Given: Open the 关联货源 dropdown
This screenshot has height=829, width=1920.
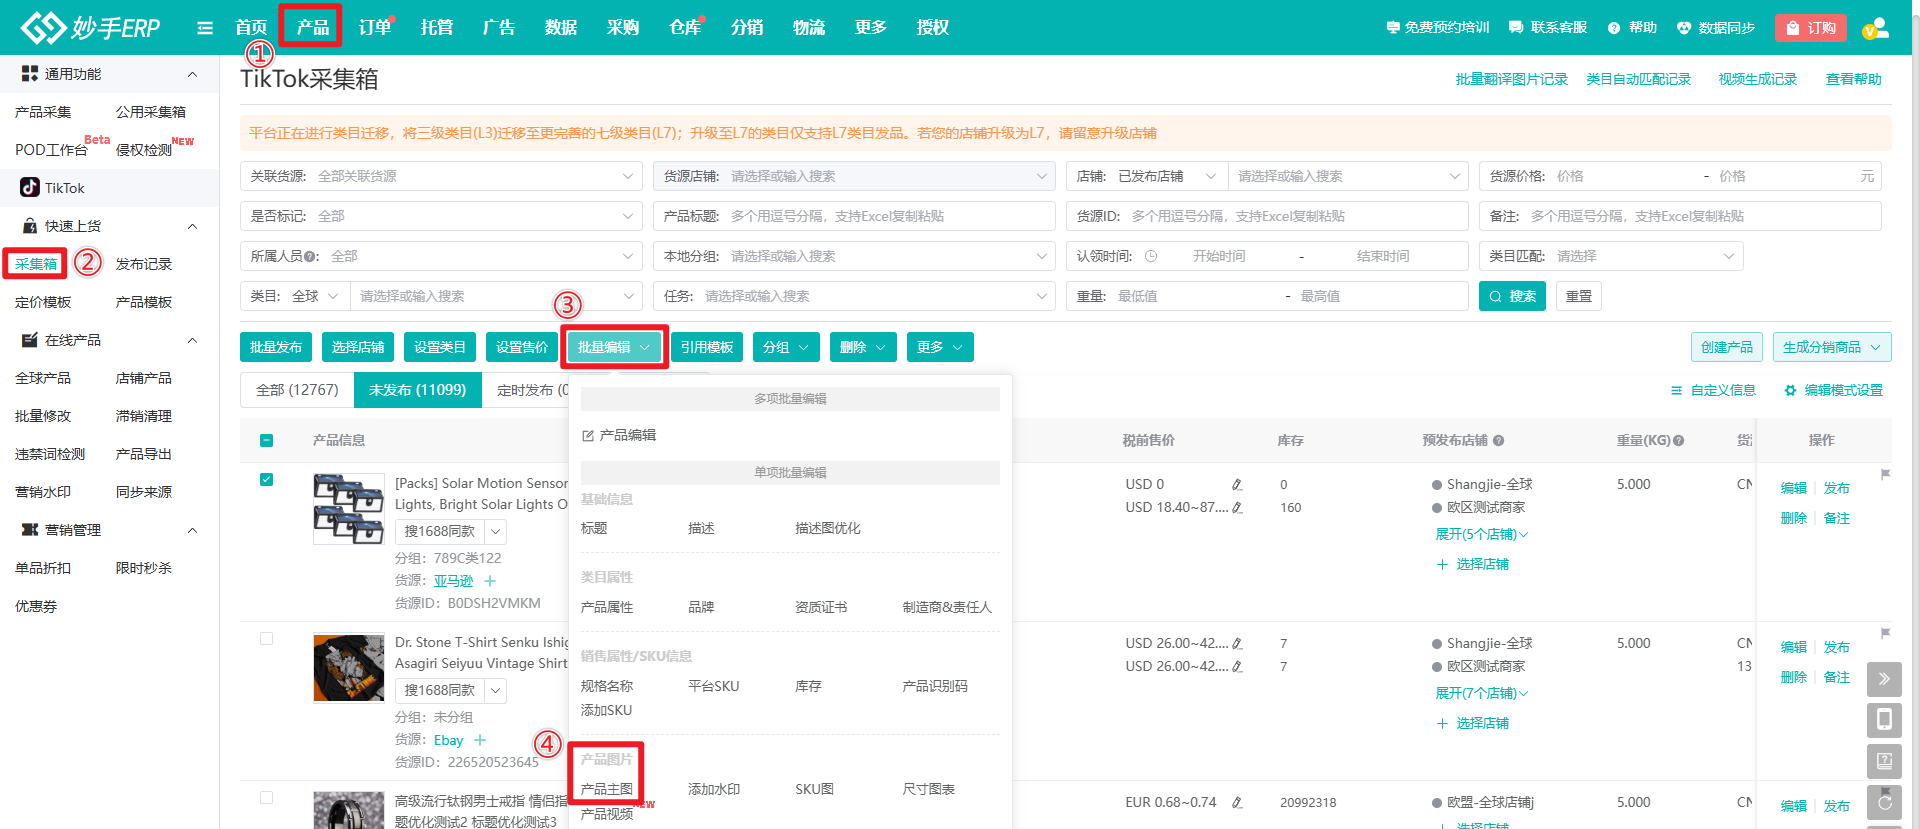Looking at the screenshot, I should point(441,176).
